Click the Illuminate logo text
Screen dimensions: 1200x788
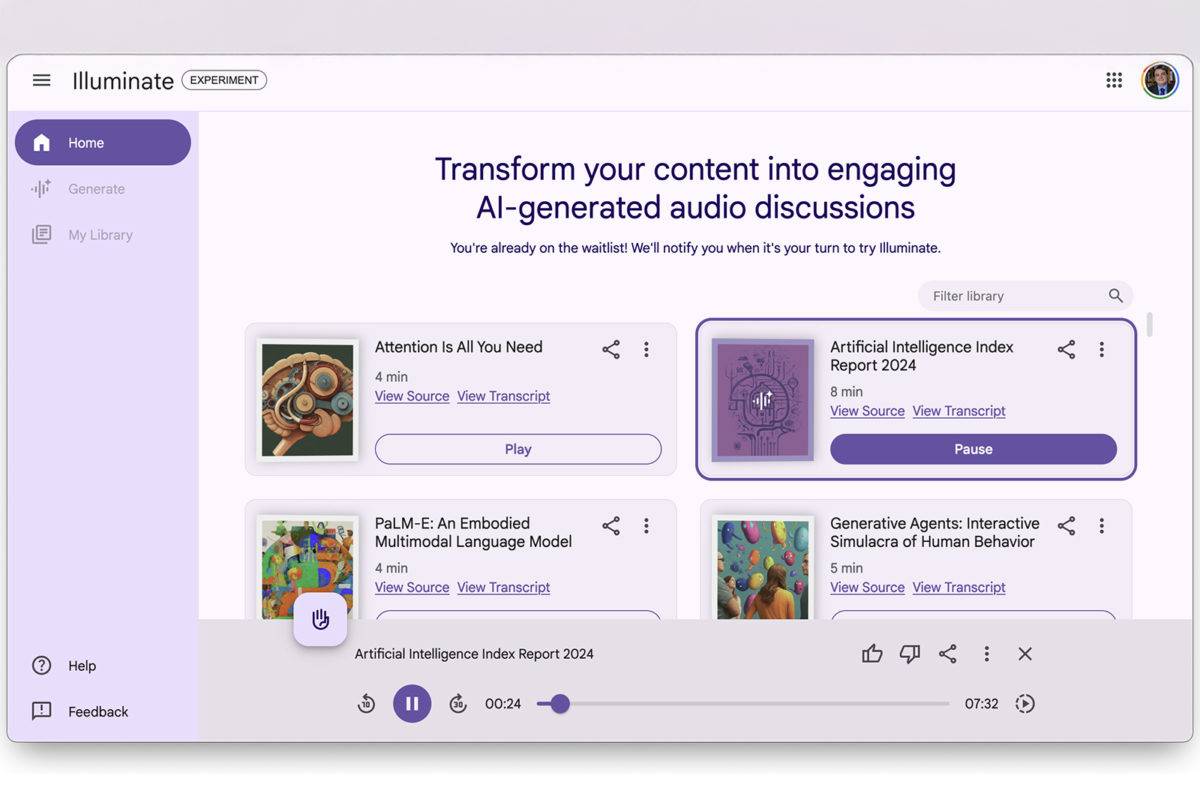point(123,81)
